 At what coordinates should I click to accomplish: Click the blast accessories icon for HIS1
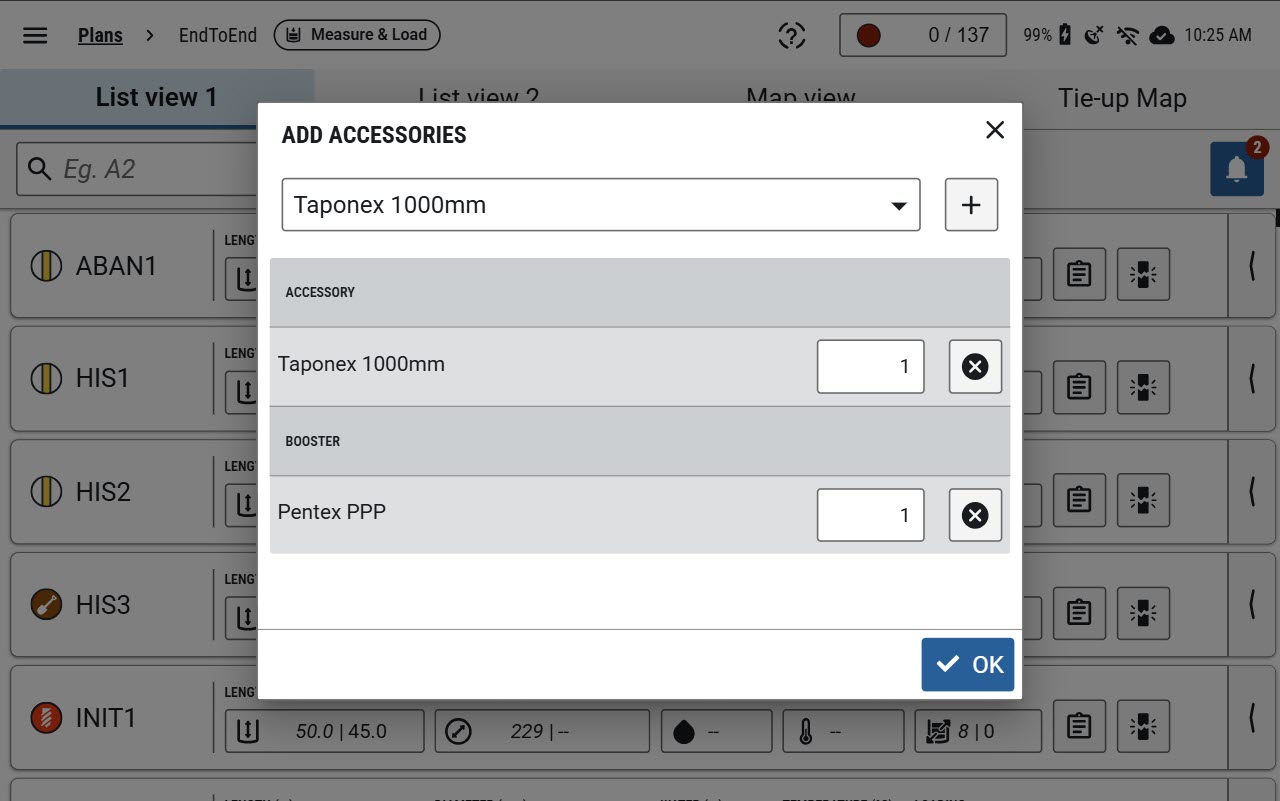click(x=1143, y=387)
